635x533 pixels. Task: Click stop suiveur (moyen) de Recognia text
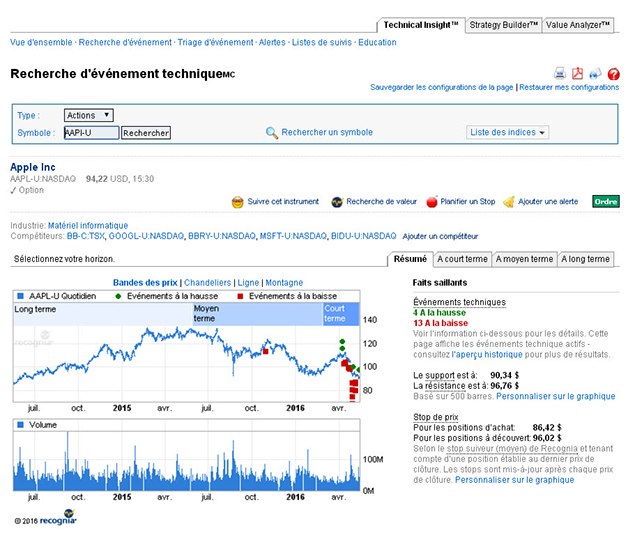point(512,449)
